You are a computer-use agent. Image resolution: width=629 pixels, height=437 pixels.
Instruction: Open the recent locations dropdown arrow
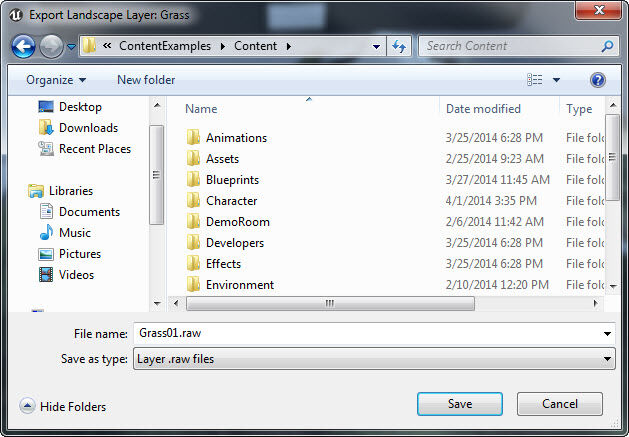pos(71,47)
